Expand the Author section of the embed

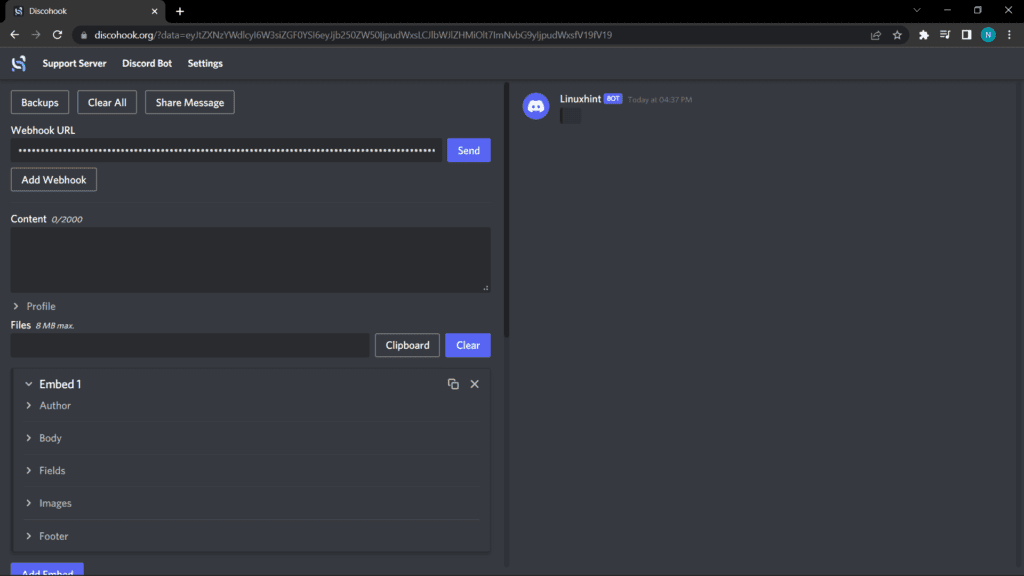pyautogui.click(x=54, y=406)
